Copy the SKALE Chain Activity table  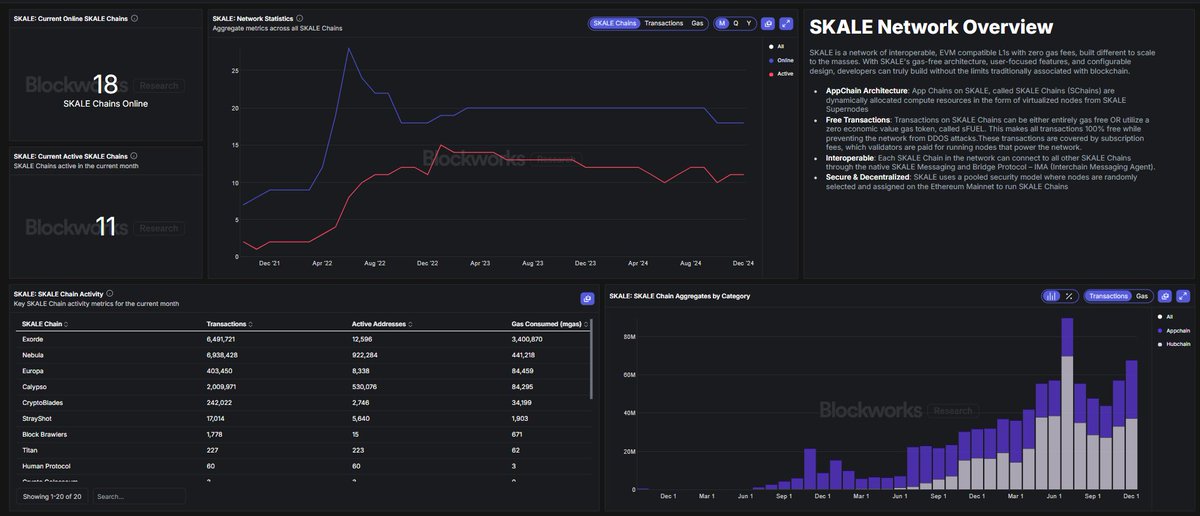click(587, 298)
